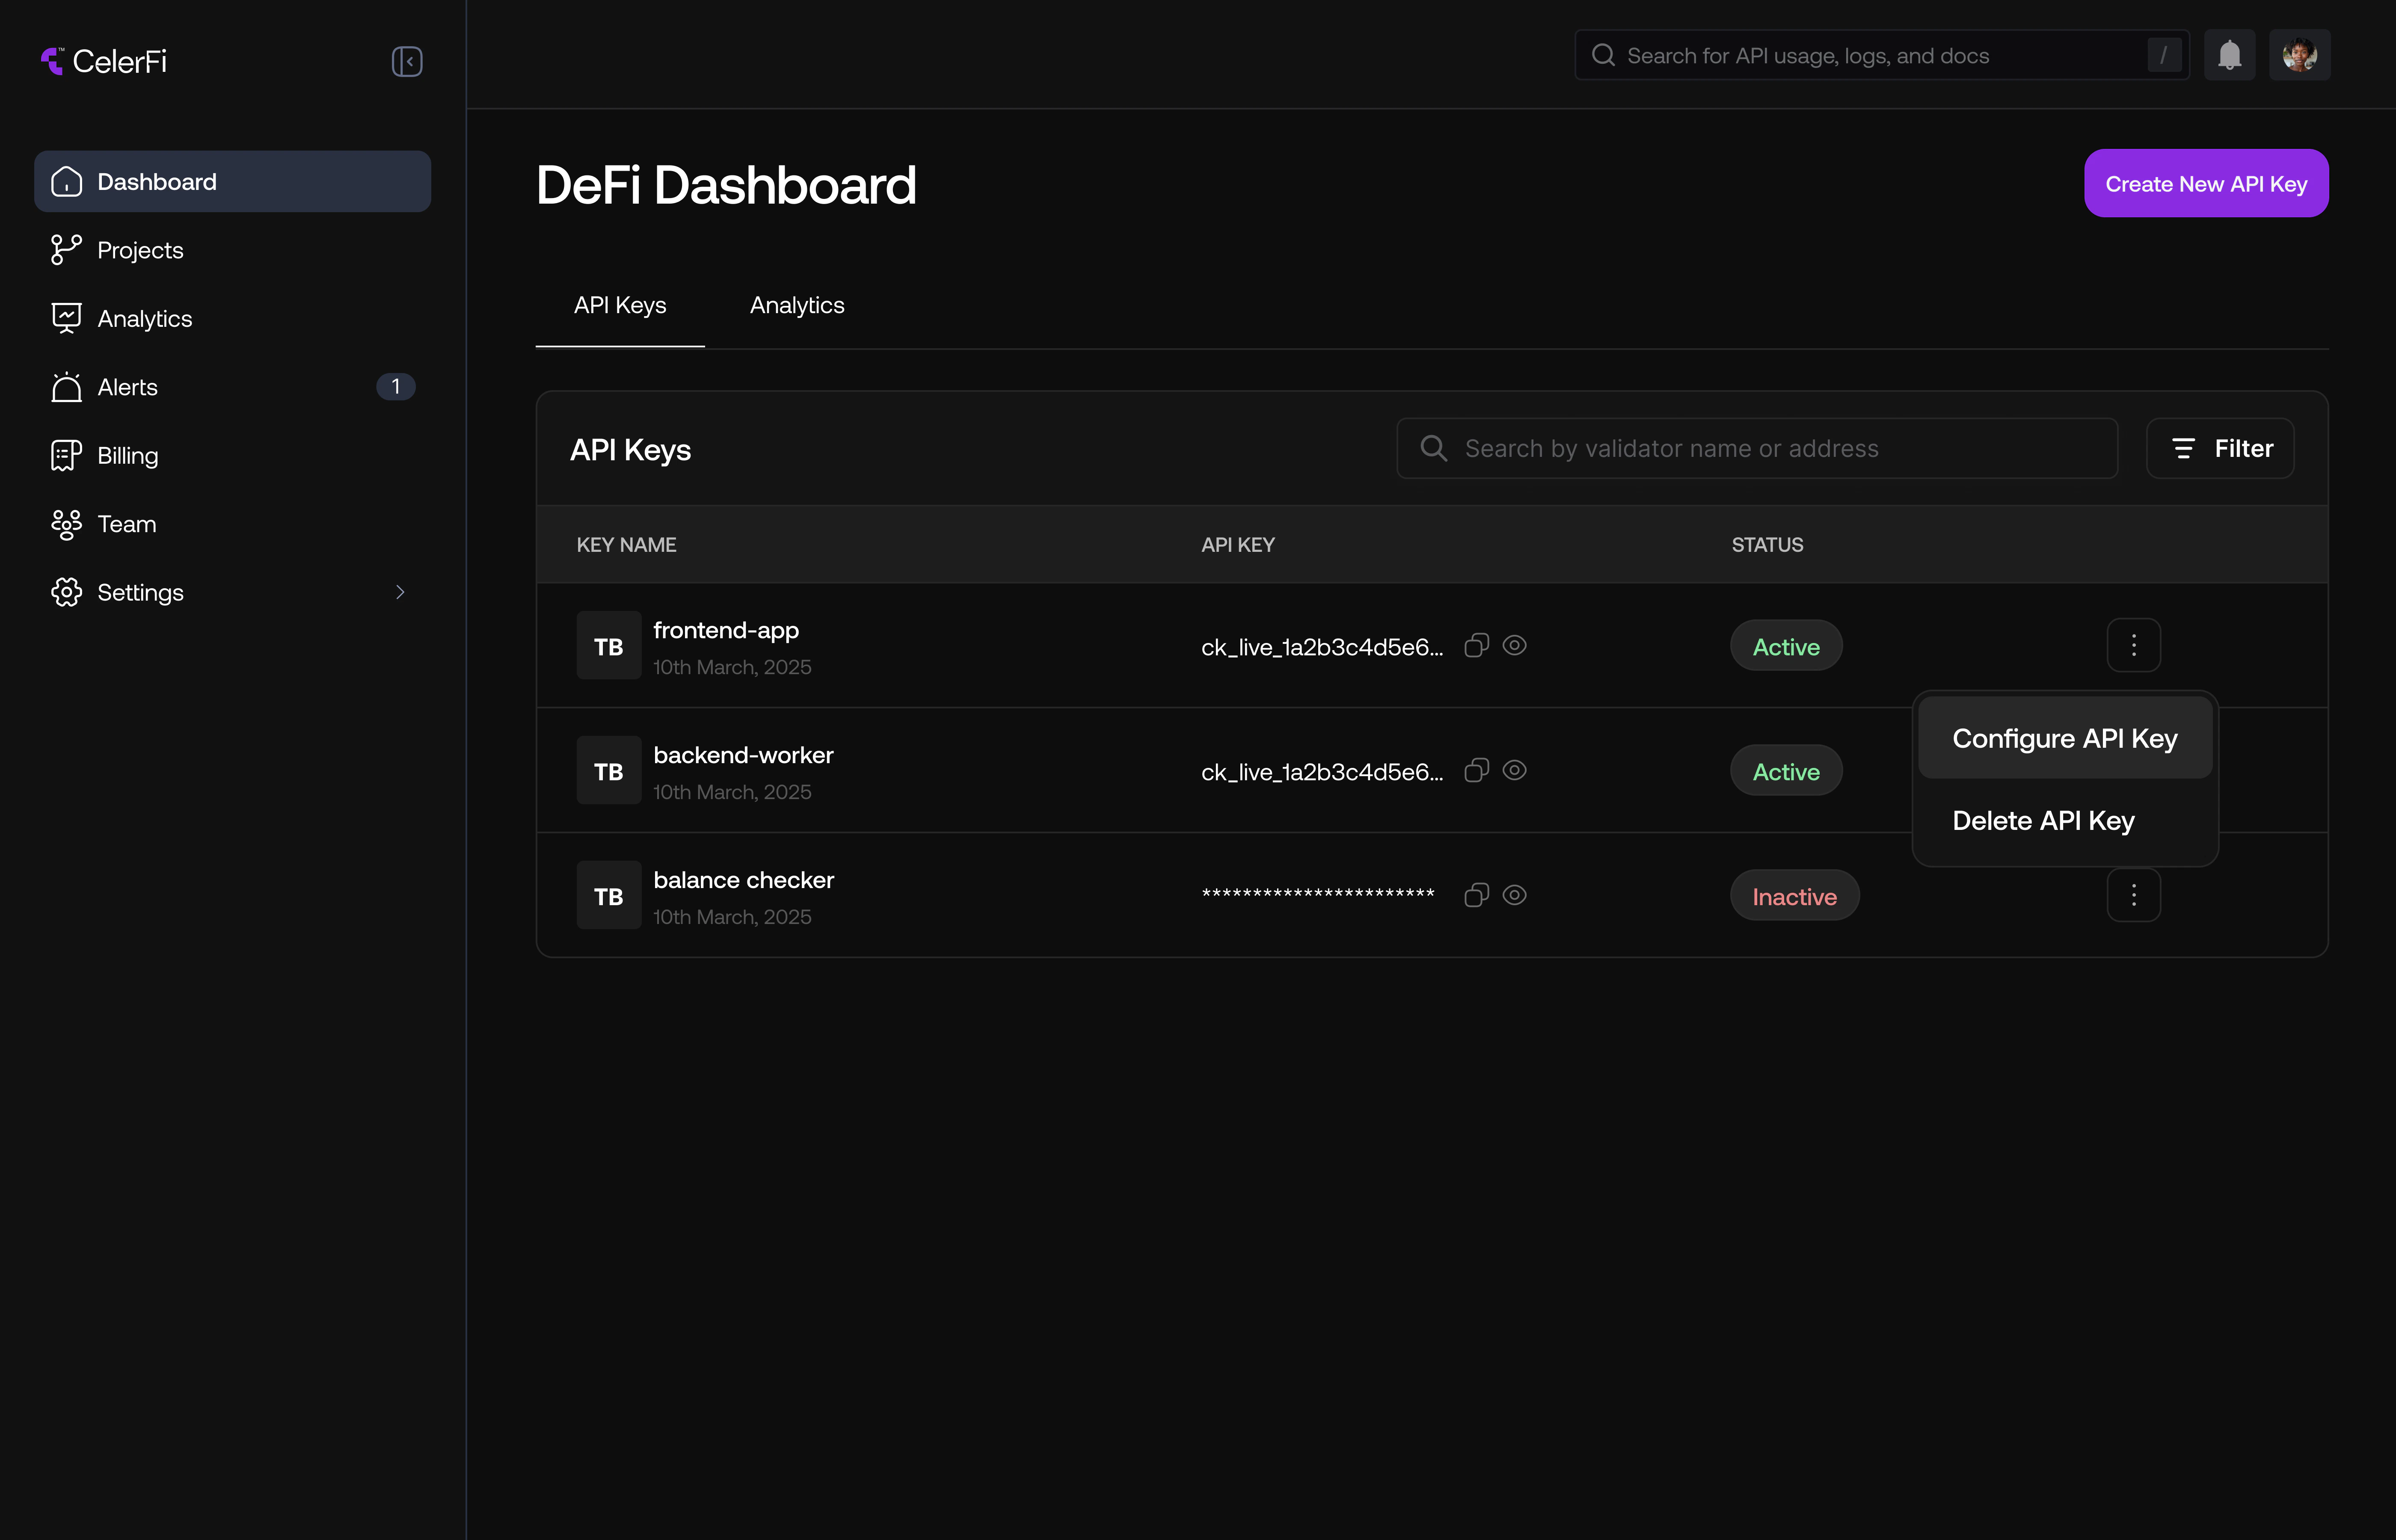2396x1540 pixels.
Task: Collapse the sidebar using the panel icon
Action: pos(406,61)
